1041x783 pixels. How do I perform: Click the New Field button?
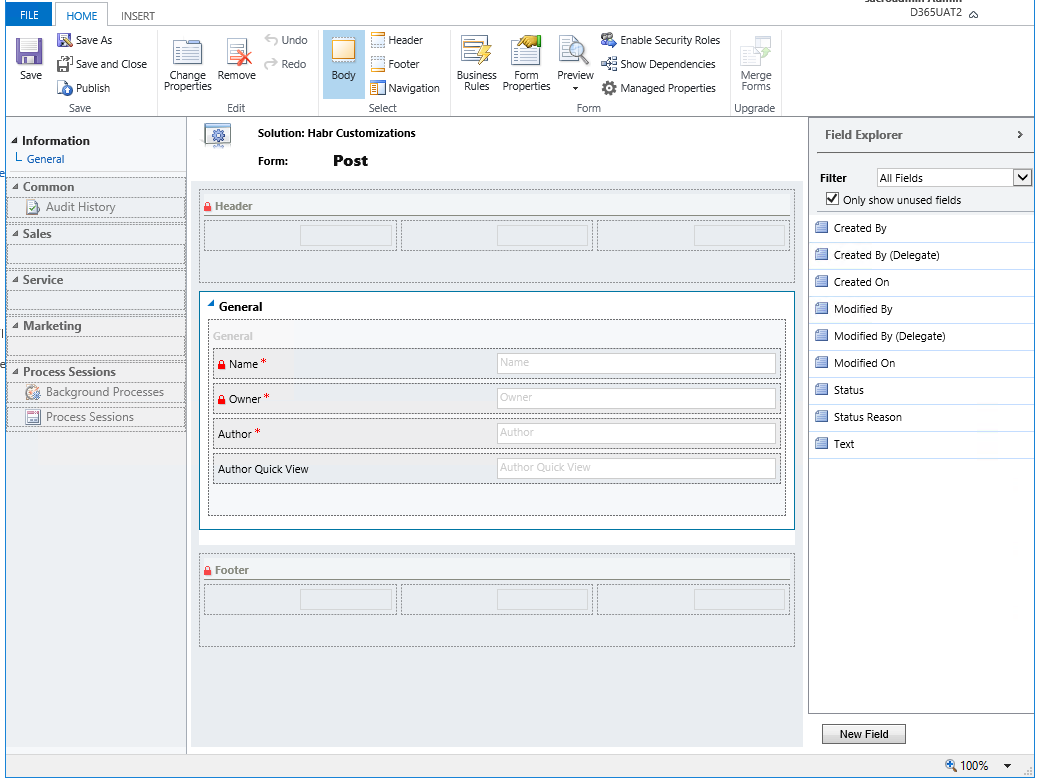click(863, 733)
